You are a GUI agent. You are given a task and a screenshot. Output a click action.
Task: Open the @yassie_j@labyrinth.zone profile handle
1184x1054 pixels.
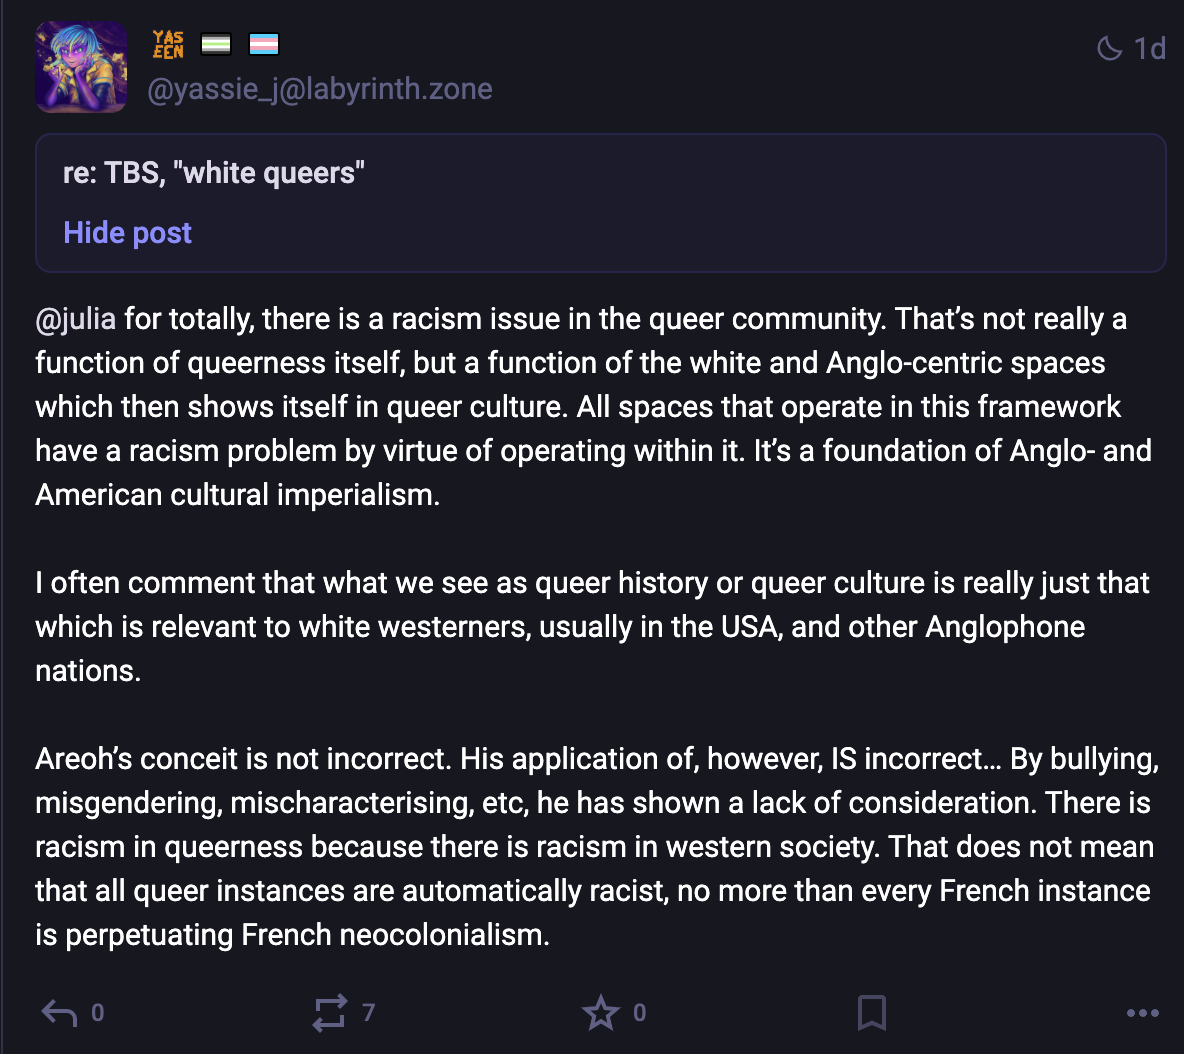[x=319, y=89]
